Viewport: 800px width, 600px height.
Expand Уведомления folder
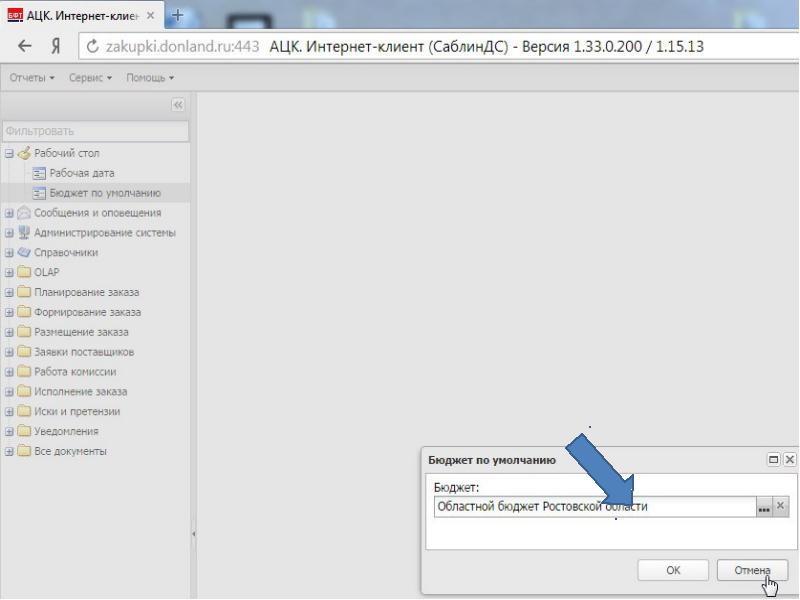coord(9,432)
